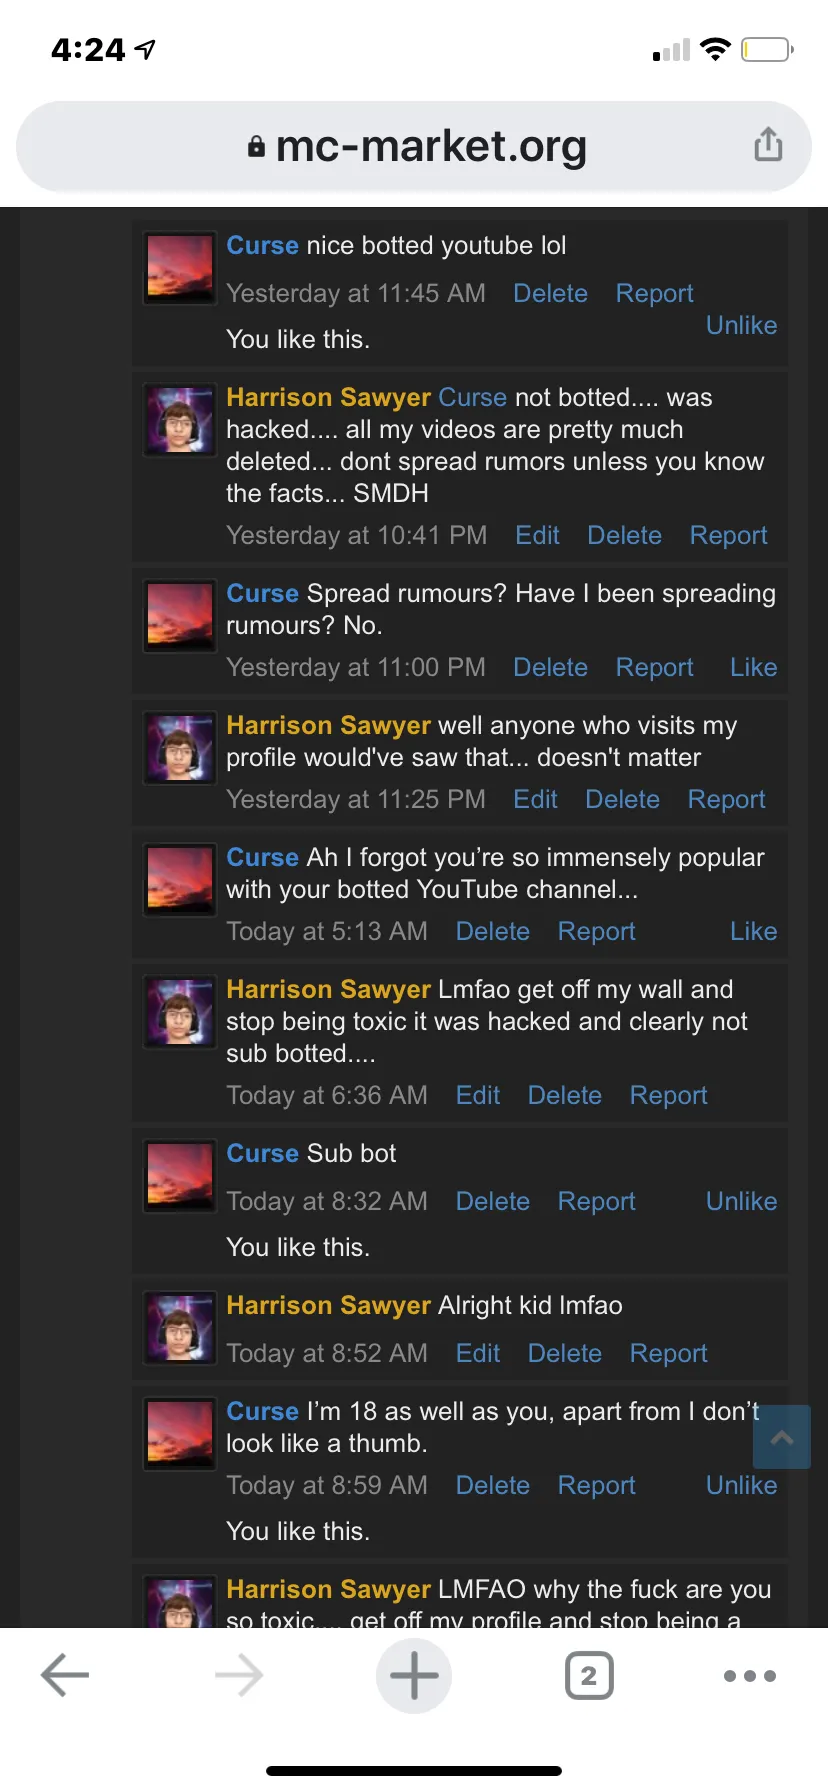Viewport: 828px width, 1792px height.
Task: Tap the share icon in address bar
Action: pos(768,145)
